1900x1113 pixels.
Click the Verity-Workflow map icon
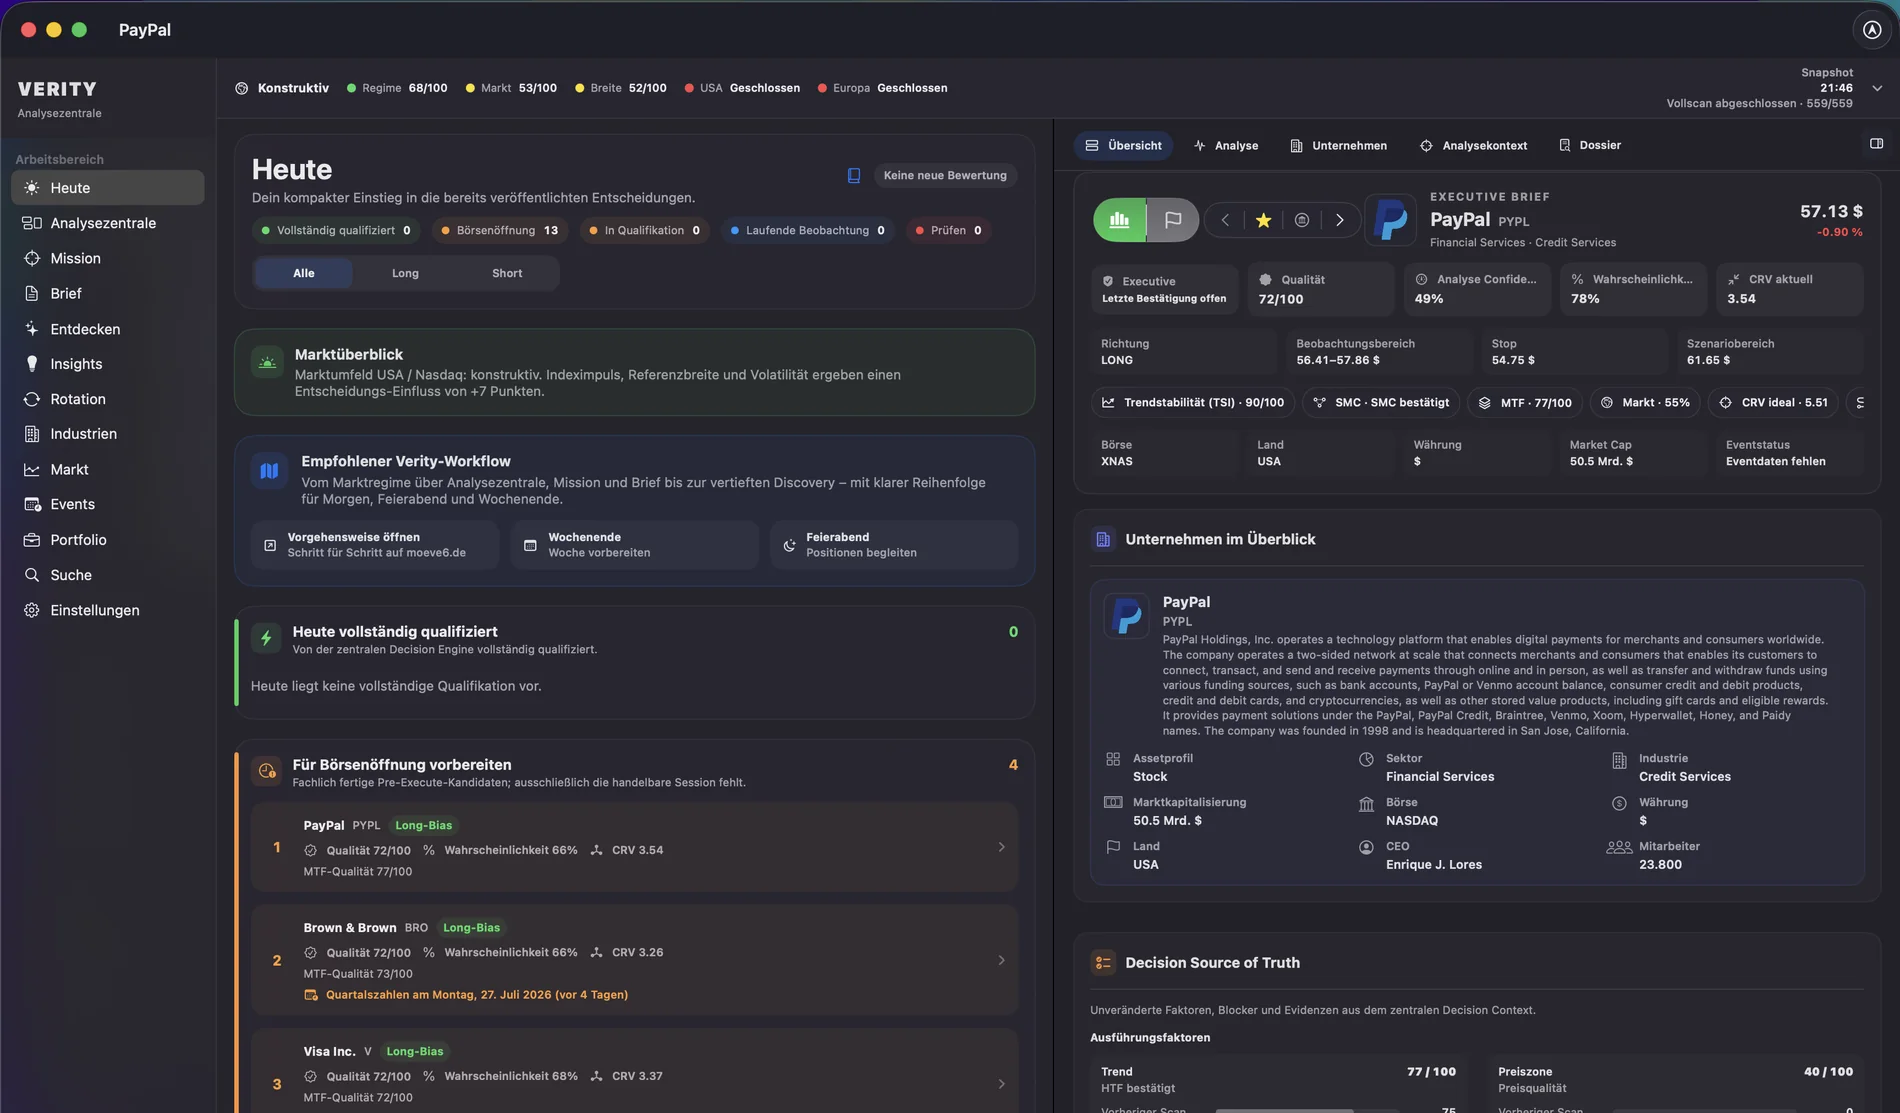tap(269, 470)
